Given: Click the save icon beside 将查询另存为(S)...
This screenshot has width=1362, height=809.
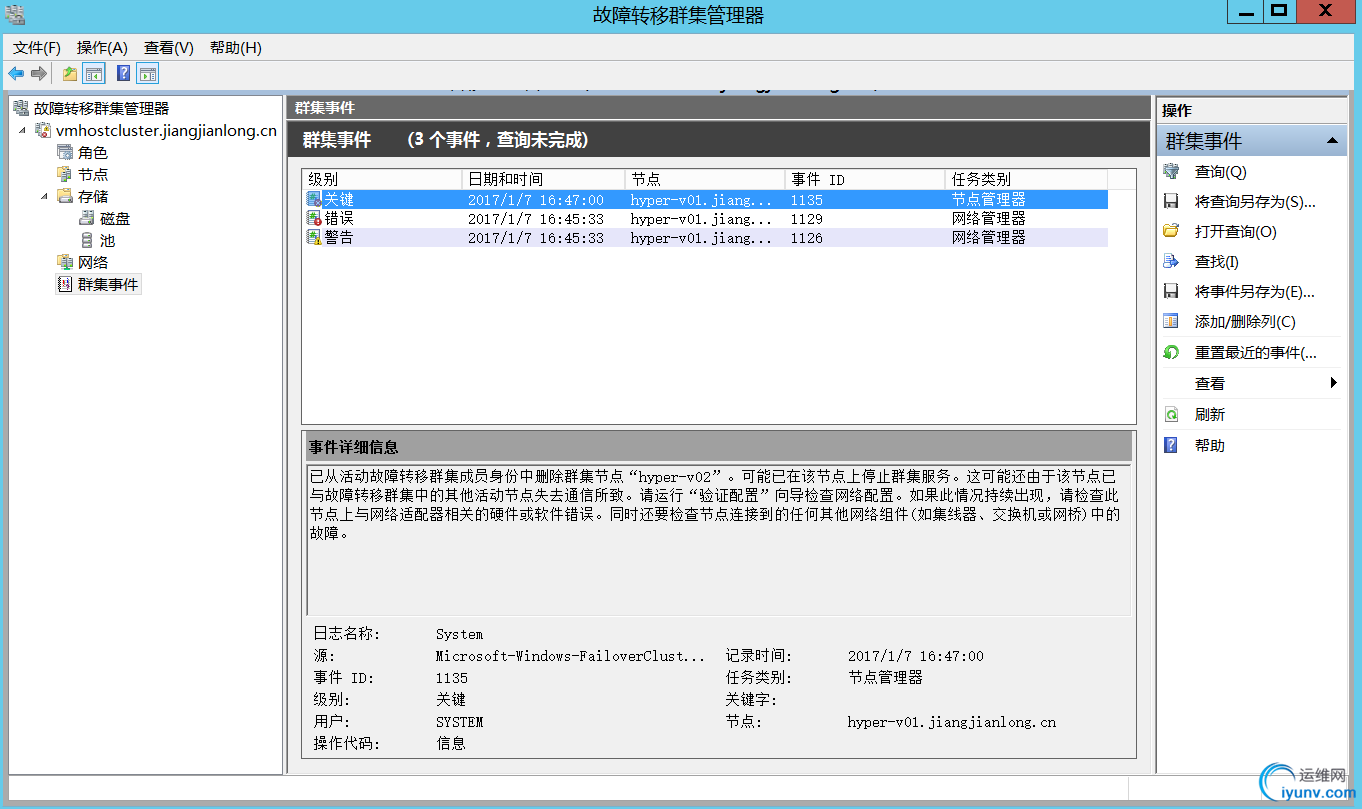Looking at the screenshot, I should (1172, 202).
